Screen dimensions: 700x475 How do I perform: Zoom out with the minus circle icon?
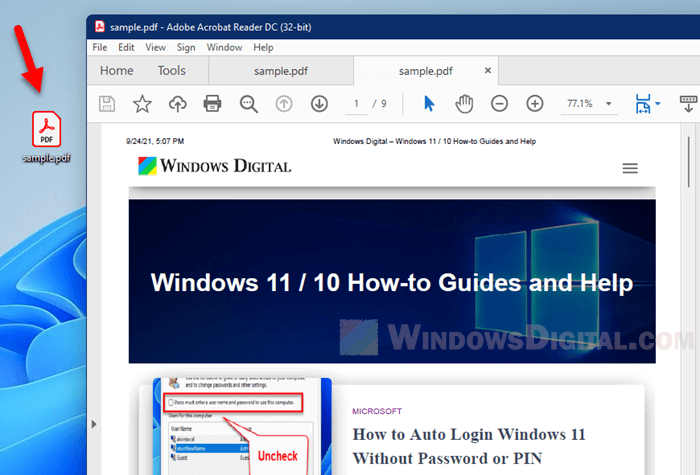(499, 104)
